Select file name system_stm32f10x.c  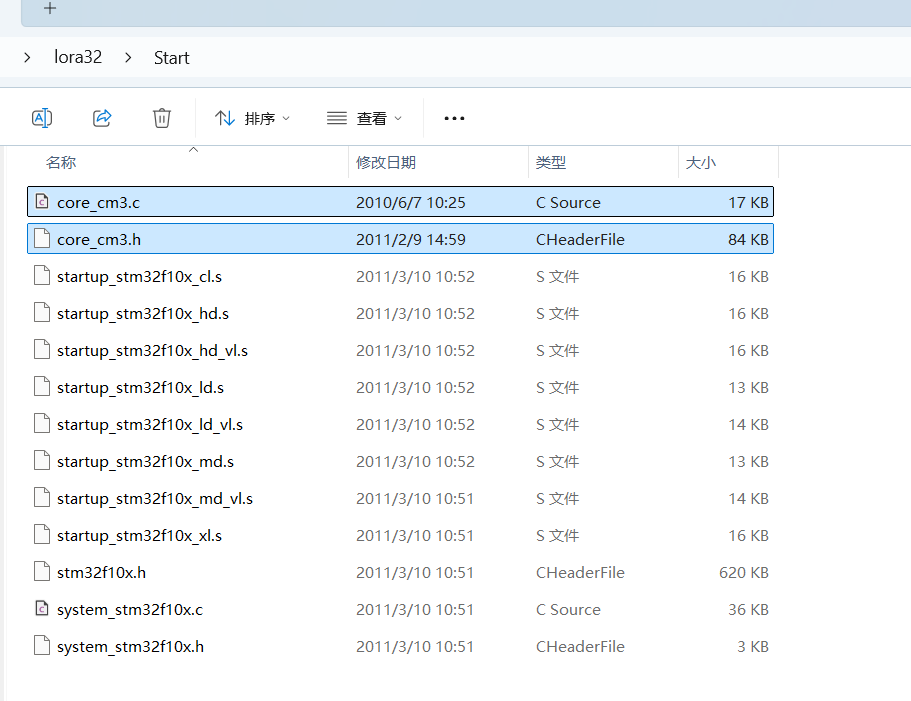pos(130,610)
